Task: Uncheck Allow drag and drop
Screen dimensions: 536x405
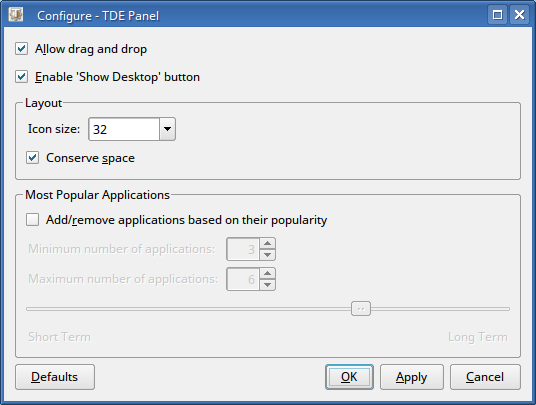Action: 22,49
